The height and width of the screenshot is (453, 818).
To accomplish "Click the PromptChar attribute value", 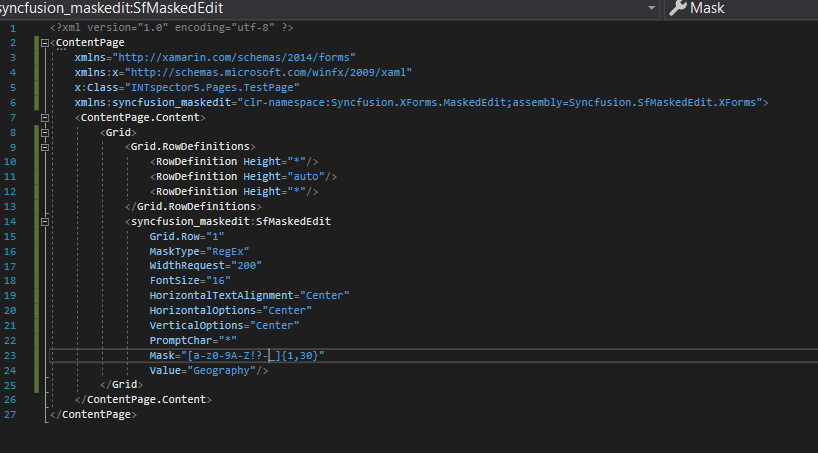I will click(x=228, y=341).
